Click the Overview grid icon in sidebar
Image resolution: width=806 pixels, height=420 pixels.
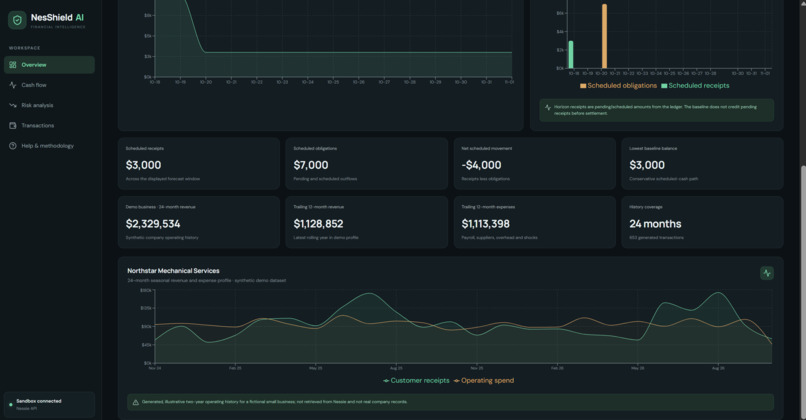13,65
